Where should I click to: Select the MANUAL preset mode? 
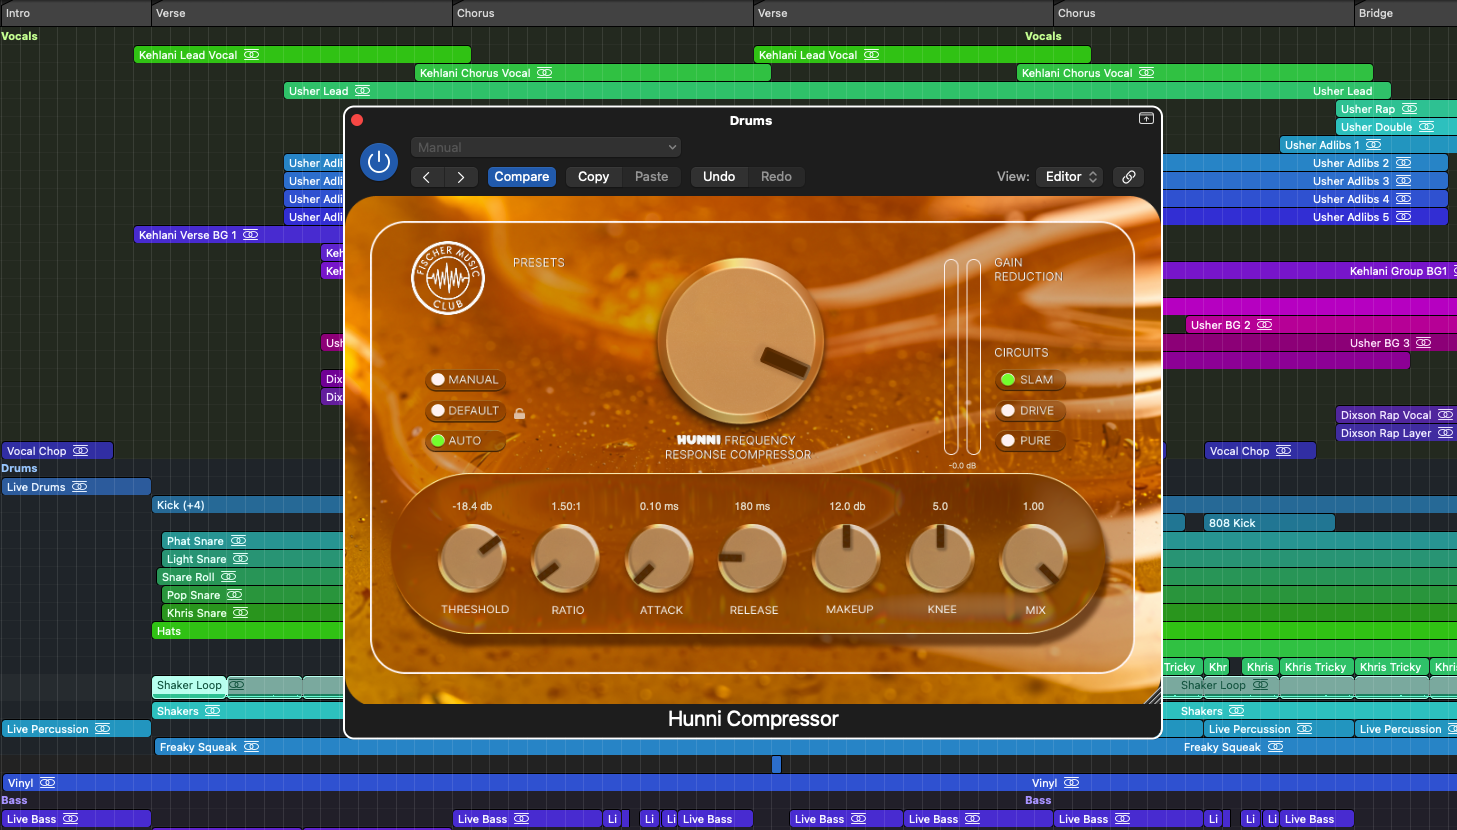coord(465,380)
